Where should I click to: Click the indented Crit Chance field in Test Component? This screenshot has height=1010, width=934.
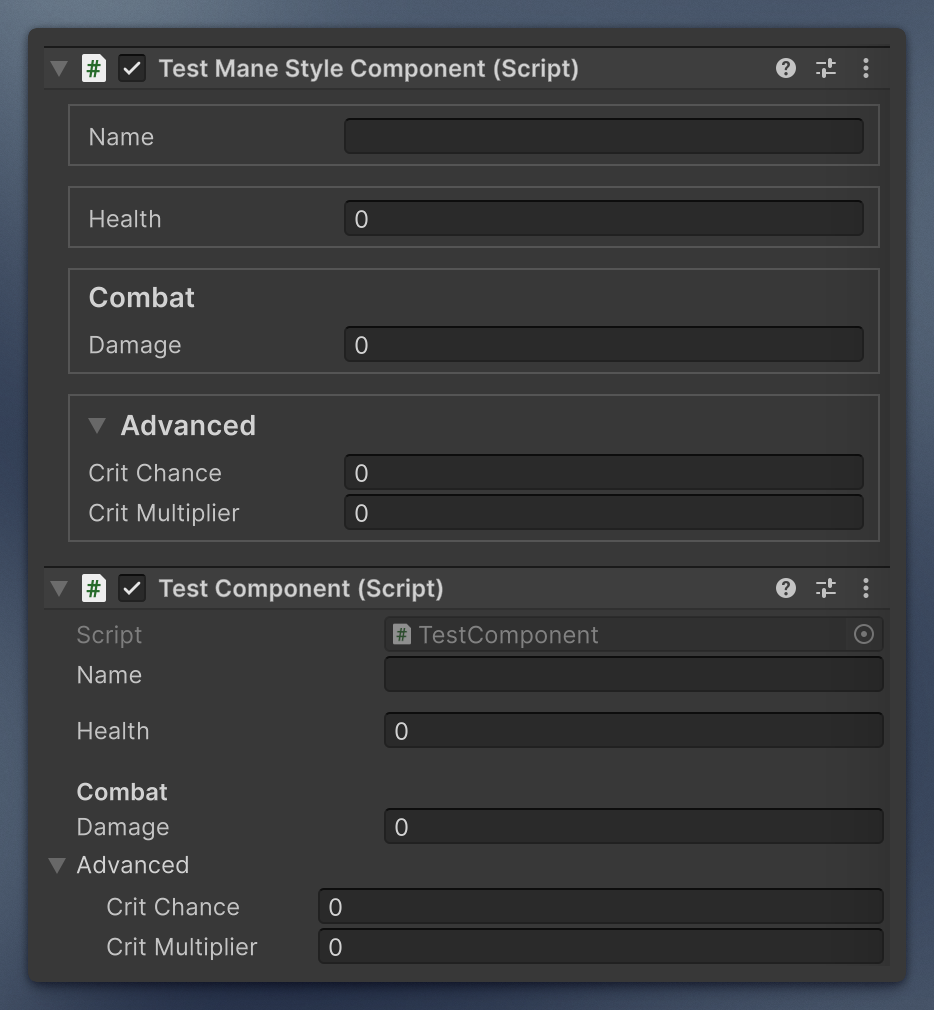[601, 906]
